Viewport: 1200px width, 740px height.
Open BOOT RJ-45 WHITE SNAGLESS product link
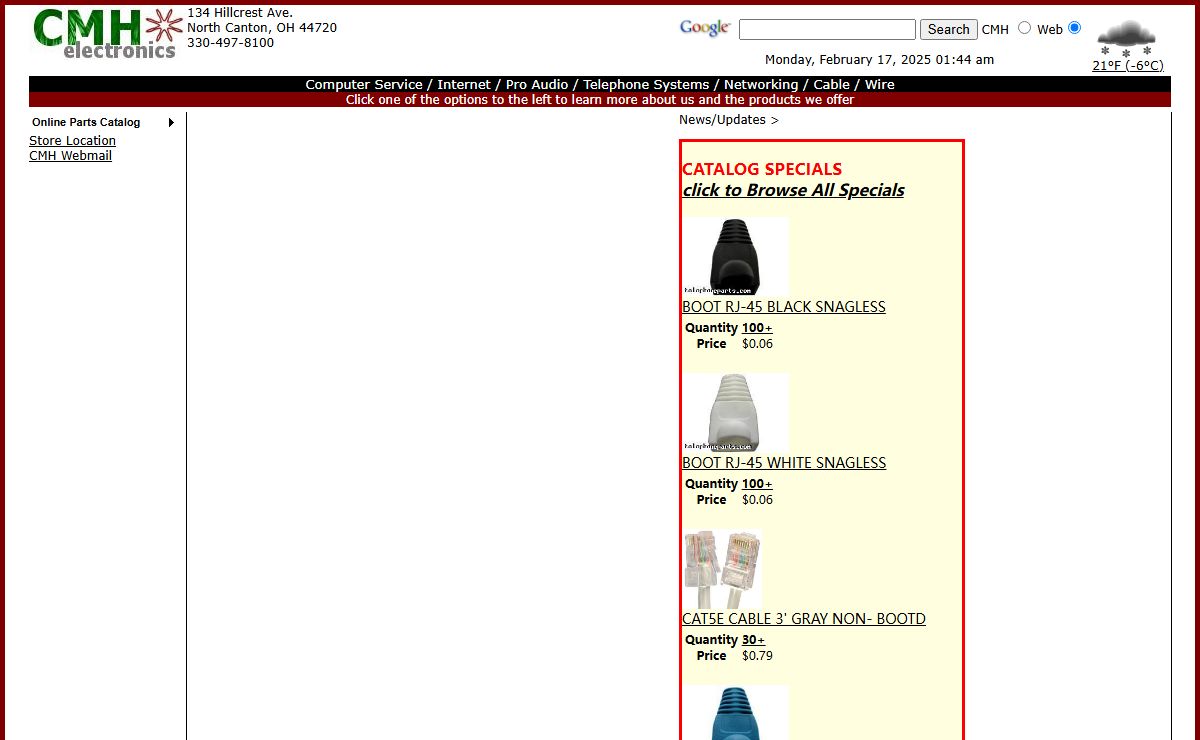(784, 463)
